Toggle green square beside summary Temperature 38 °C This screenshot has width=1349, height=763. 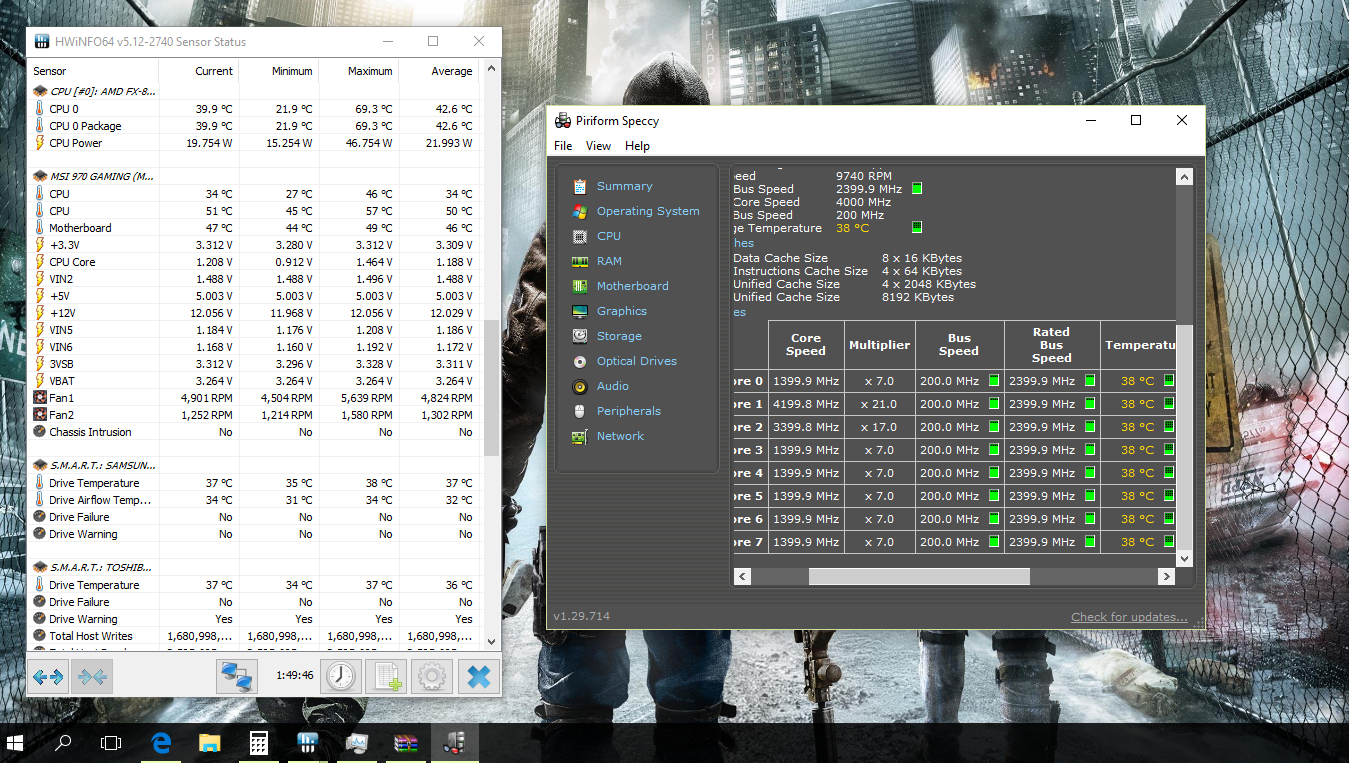917,228
